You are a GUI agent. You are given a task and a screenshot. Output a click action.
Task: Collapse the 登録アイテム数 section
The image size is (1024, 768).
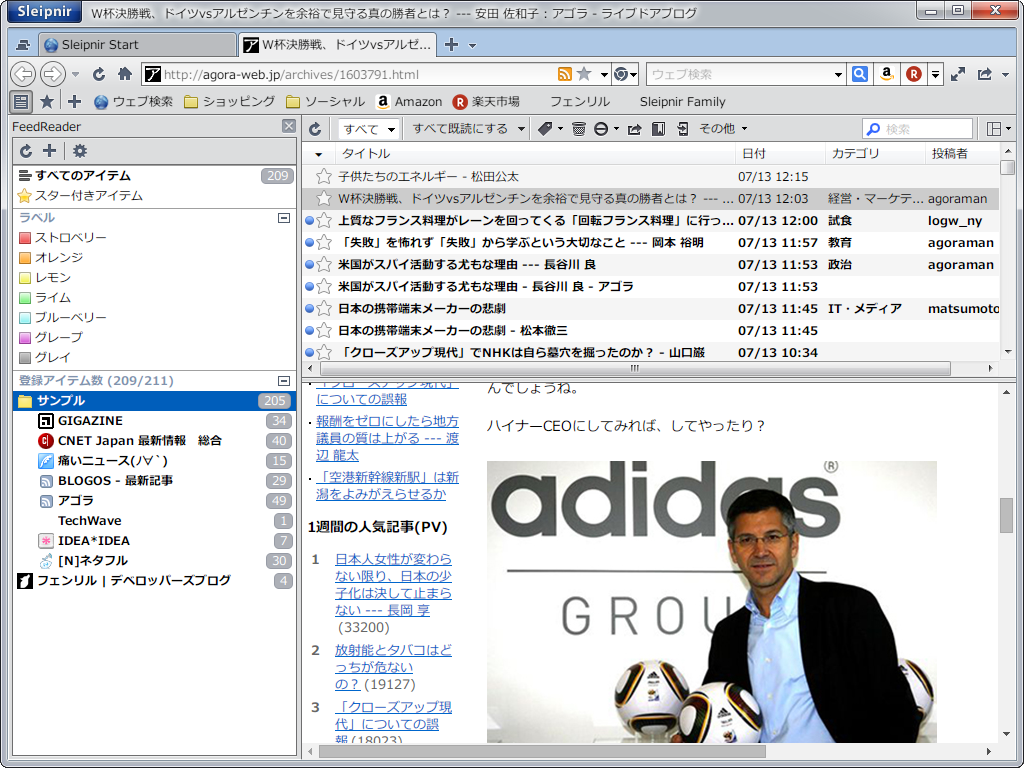coord(283,380)
